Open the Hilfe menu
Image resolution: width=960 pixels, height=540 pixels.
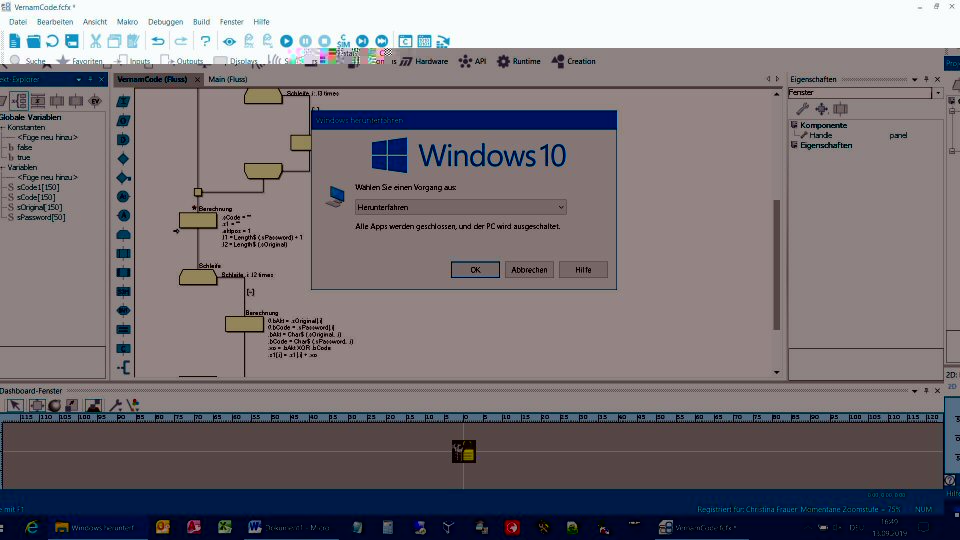(261, 21)
